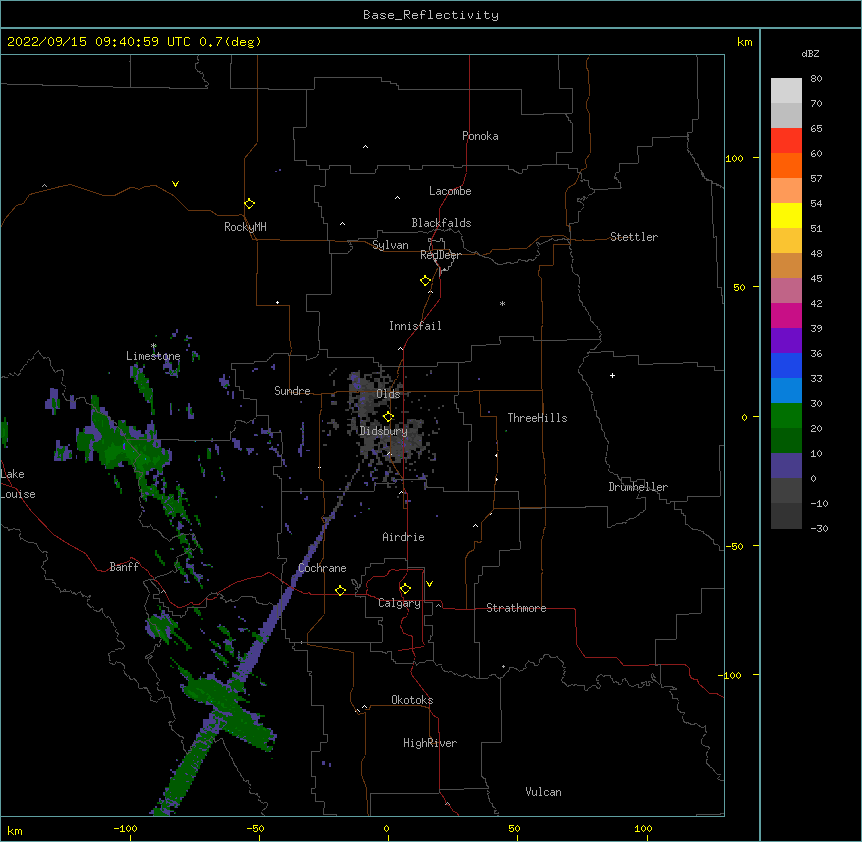Click the light gray 80 dBZ swatch
This screenshot has height=842, width=862.
tap(786, 91)
